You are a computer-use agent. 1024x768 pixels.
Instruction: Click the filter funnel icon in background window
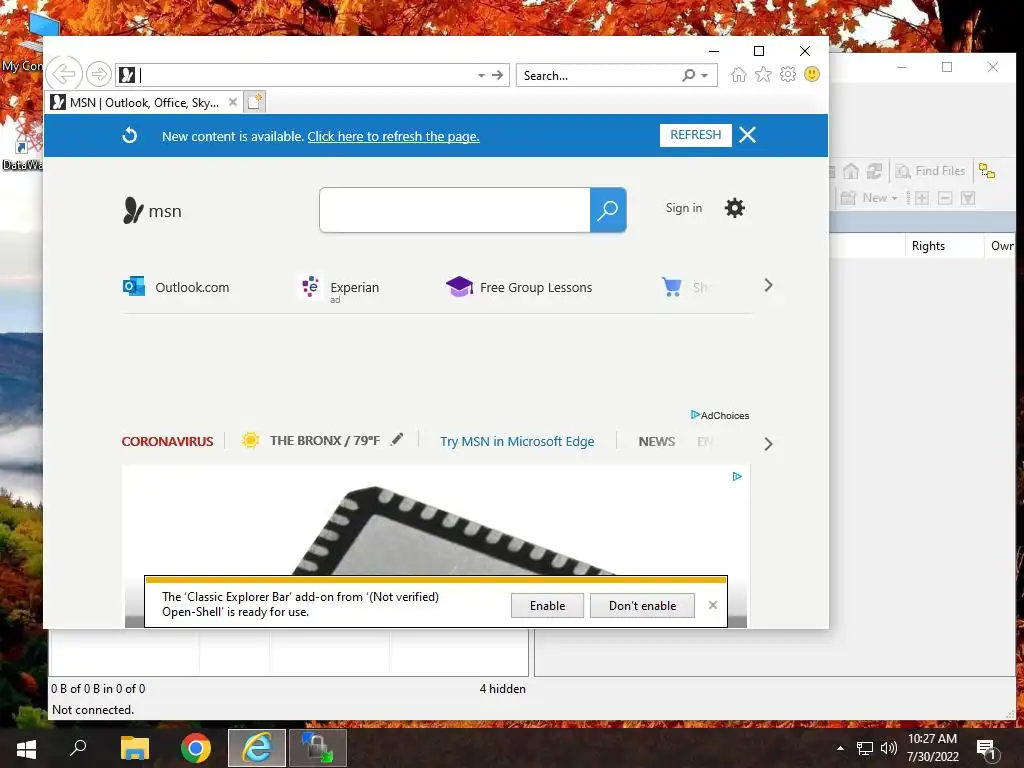[968, 198]
